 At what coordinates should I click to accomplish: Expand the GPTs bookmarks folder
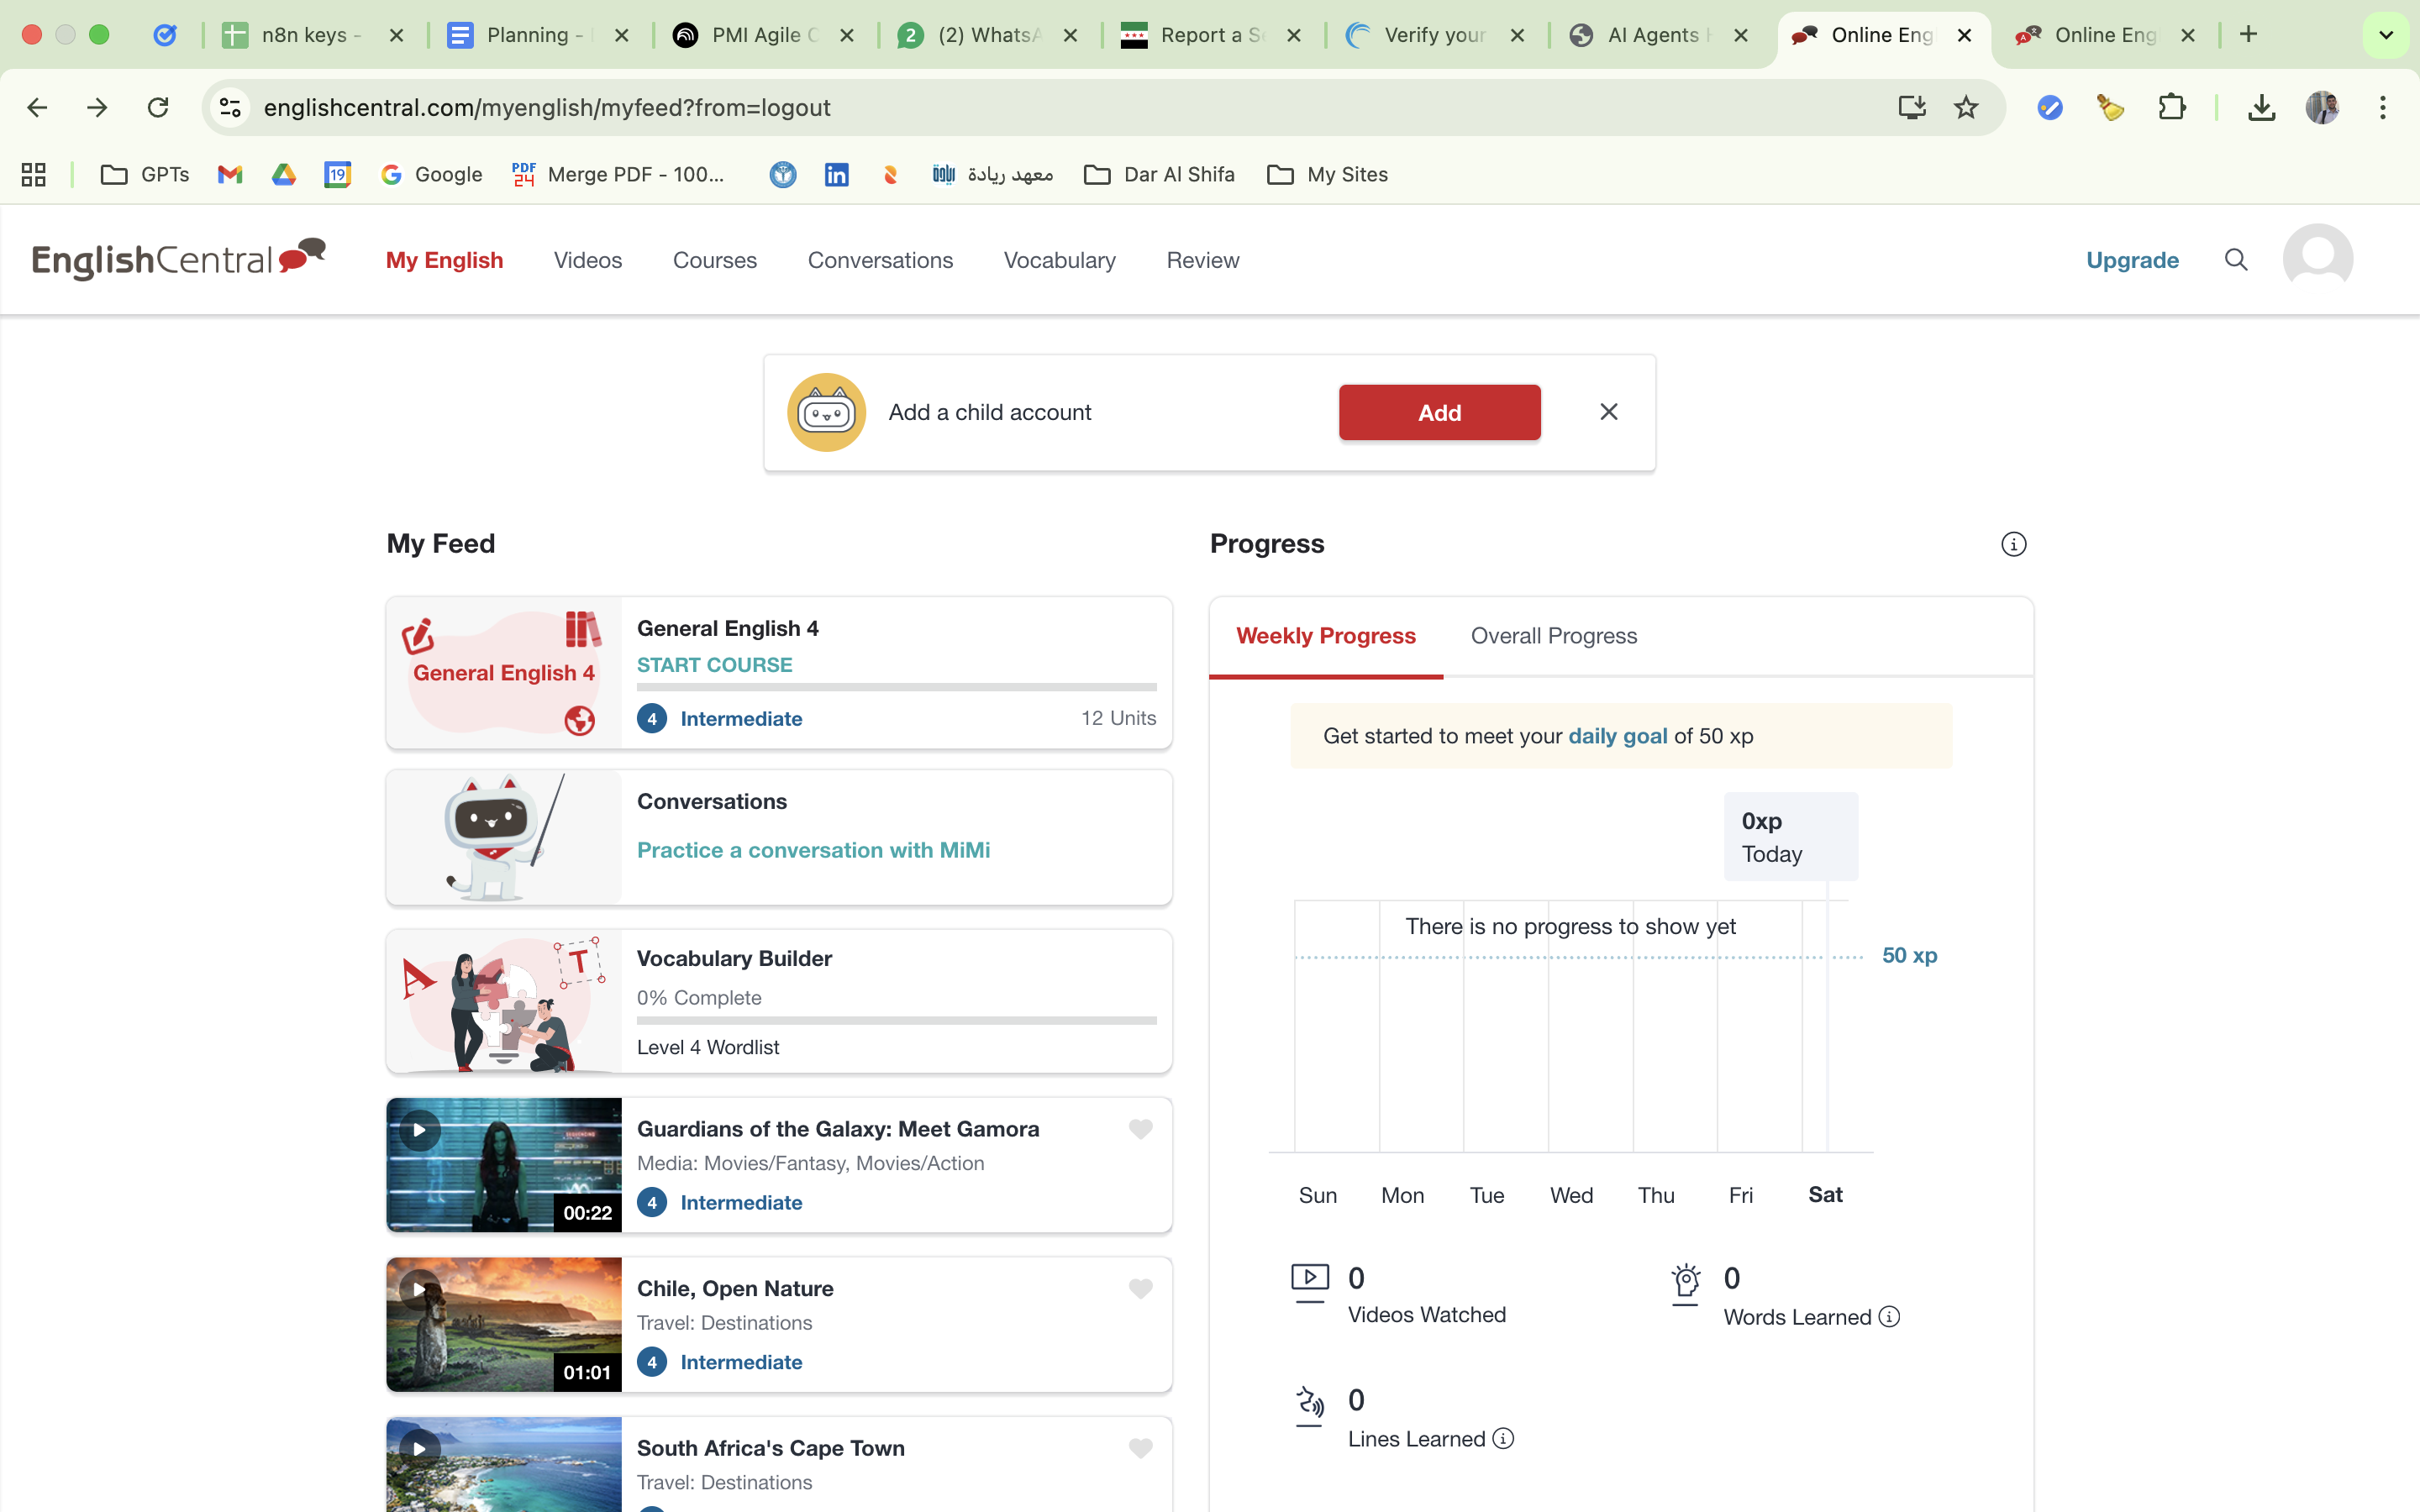tap(145, 175)
